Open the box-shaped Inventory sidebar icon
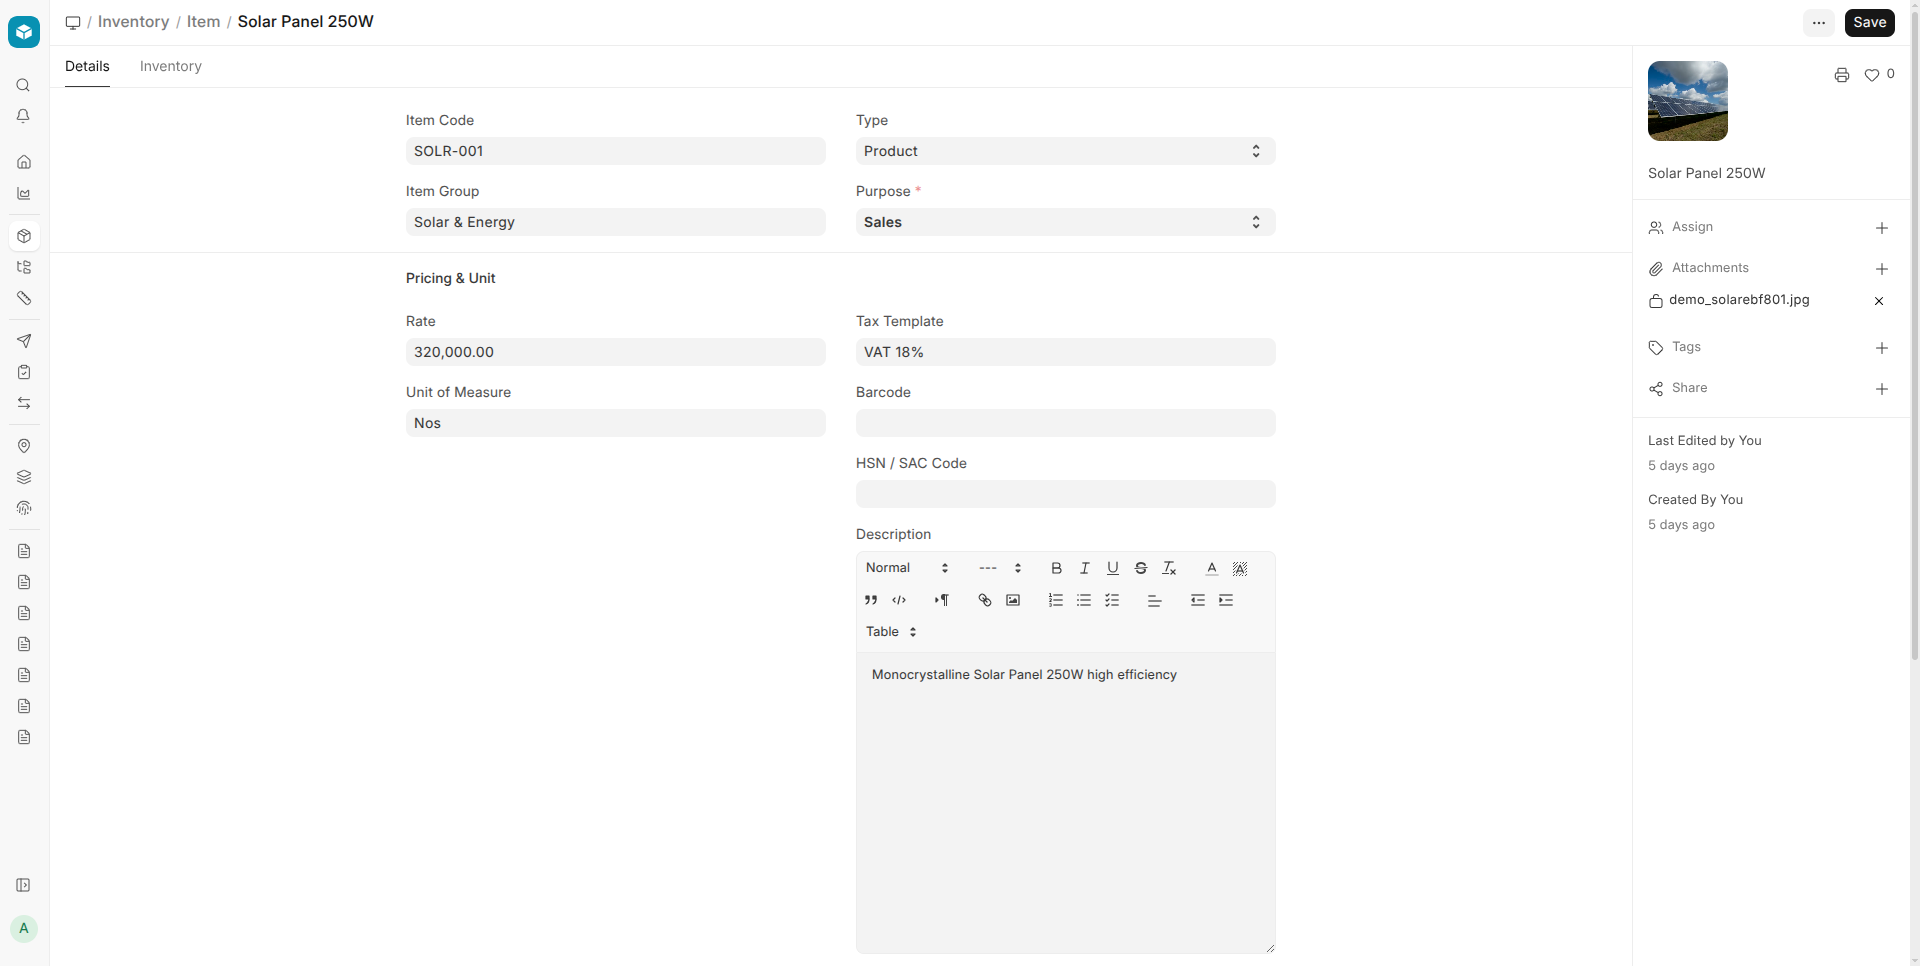The width and height of the screenshot is (1920, 966). coord(24,236)
